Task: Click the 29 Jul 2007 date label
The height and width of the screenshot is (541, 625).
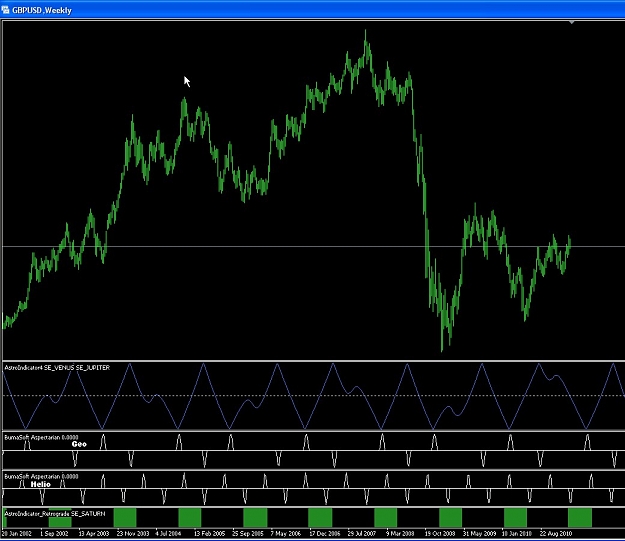Action: (362, 533)
